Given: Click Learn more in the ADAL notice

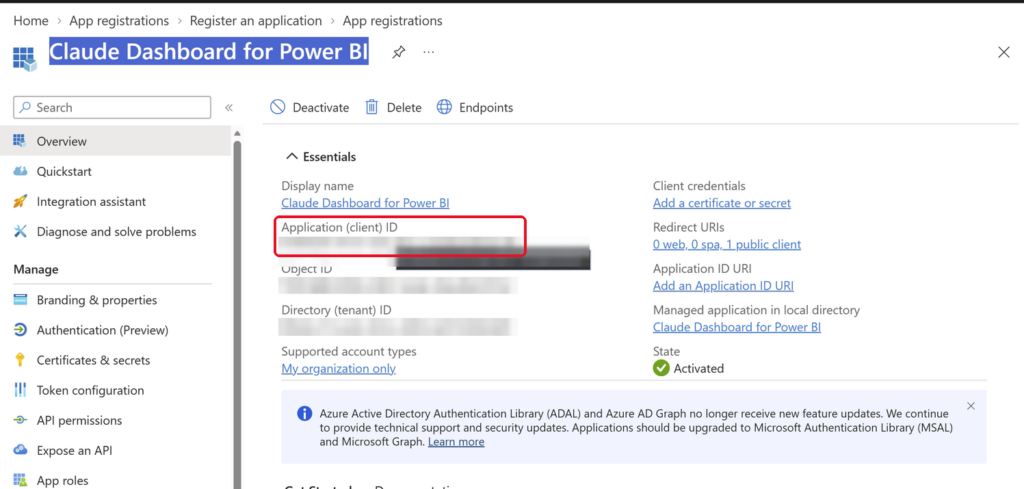Looking at the screenshot, I should (456, 442).
